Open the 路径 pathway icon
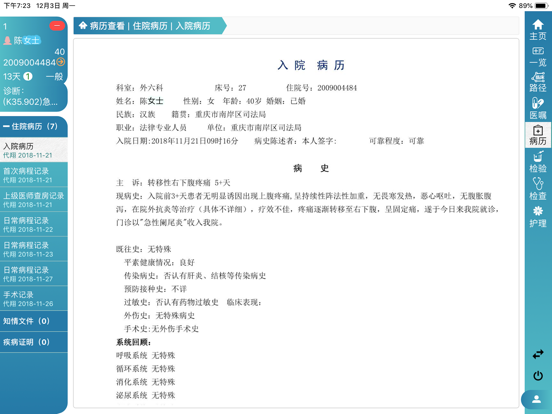This screenshot has width=552, height=414. (538, 82)
